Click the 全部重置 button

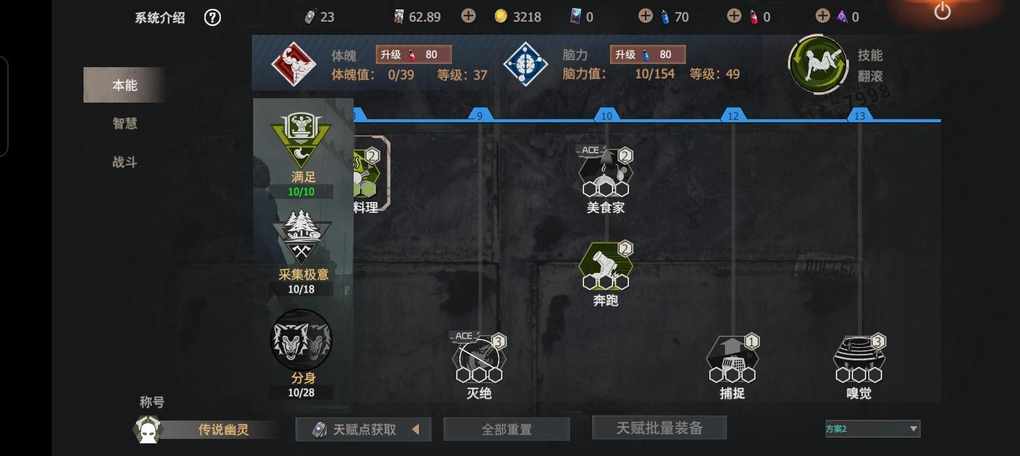(507, 429)
